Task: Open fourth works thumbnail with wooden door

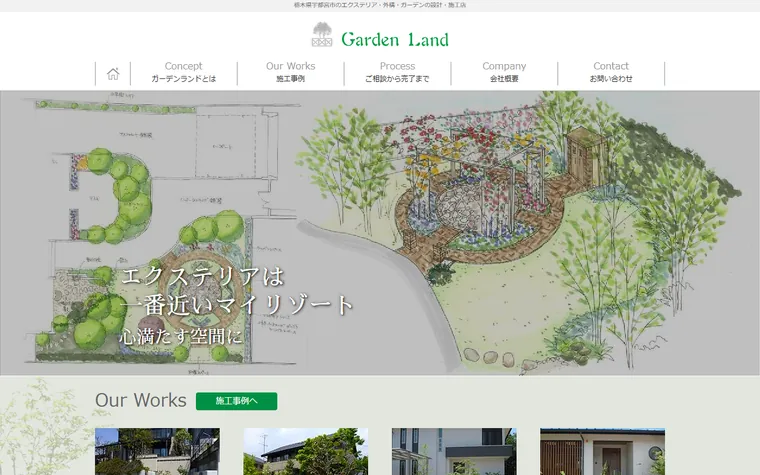Action: point(602,451)
